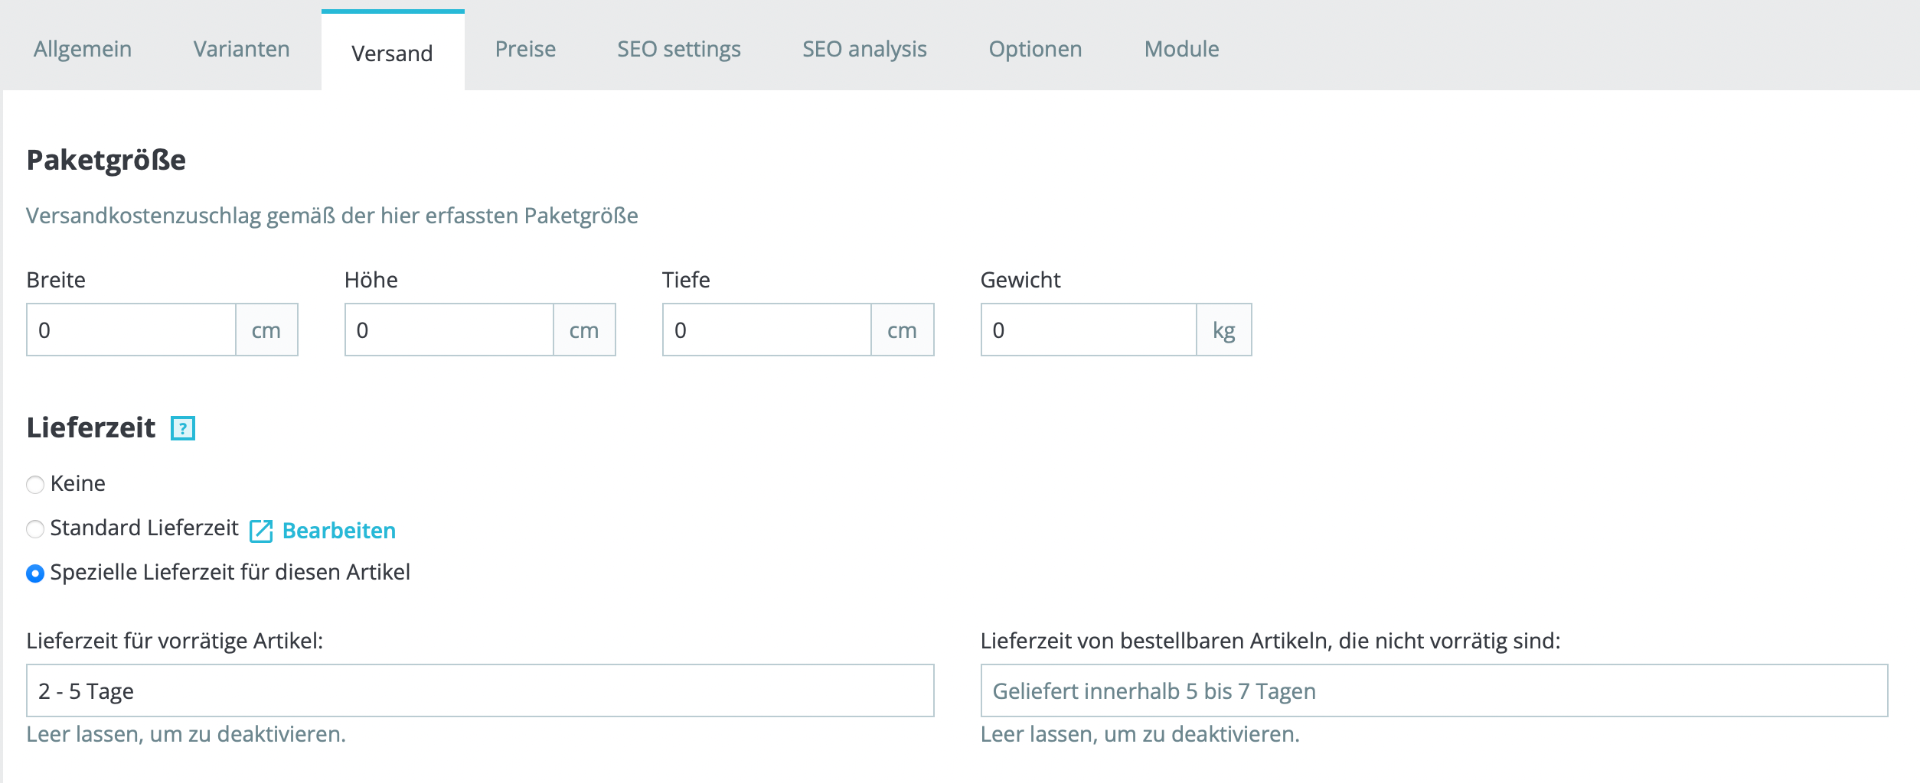Switch to the Varianten tab
Viewport: 1920px width, 783px height.
pyautogui.click(x=241, y=49)
